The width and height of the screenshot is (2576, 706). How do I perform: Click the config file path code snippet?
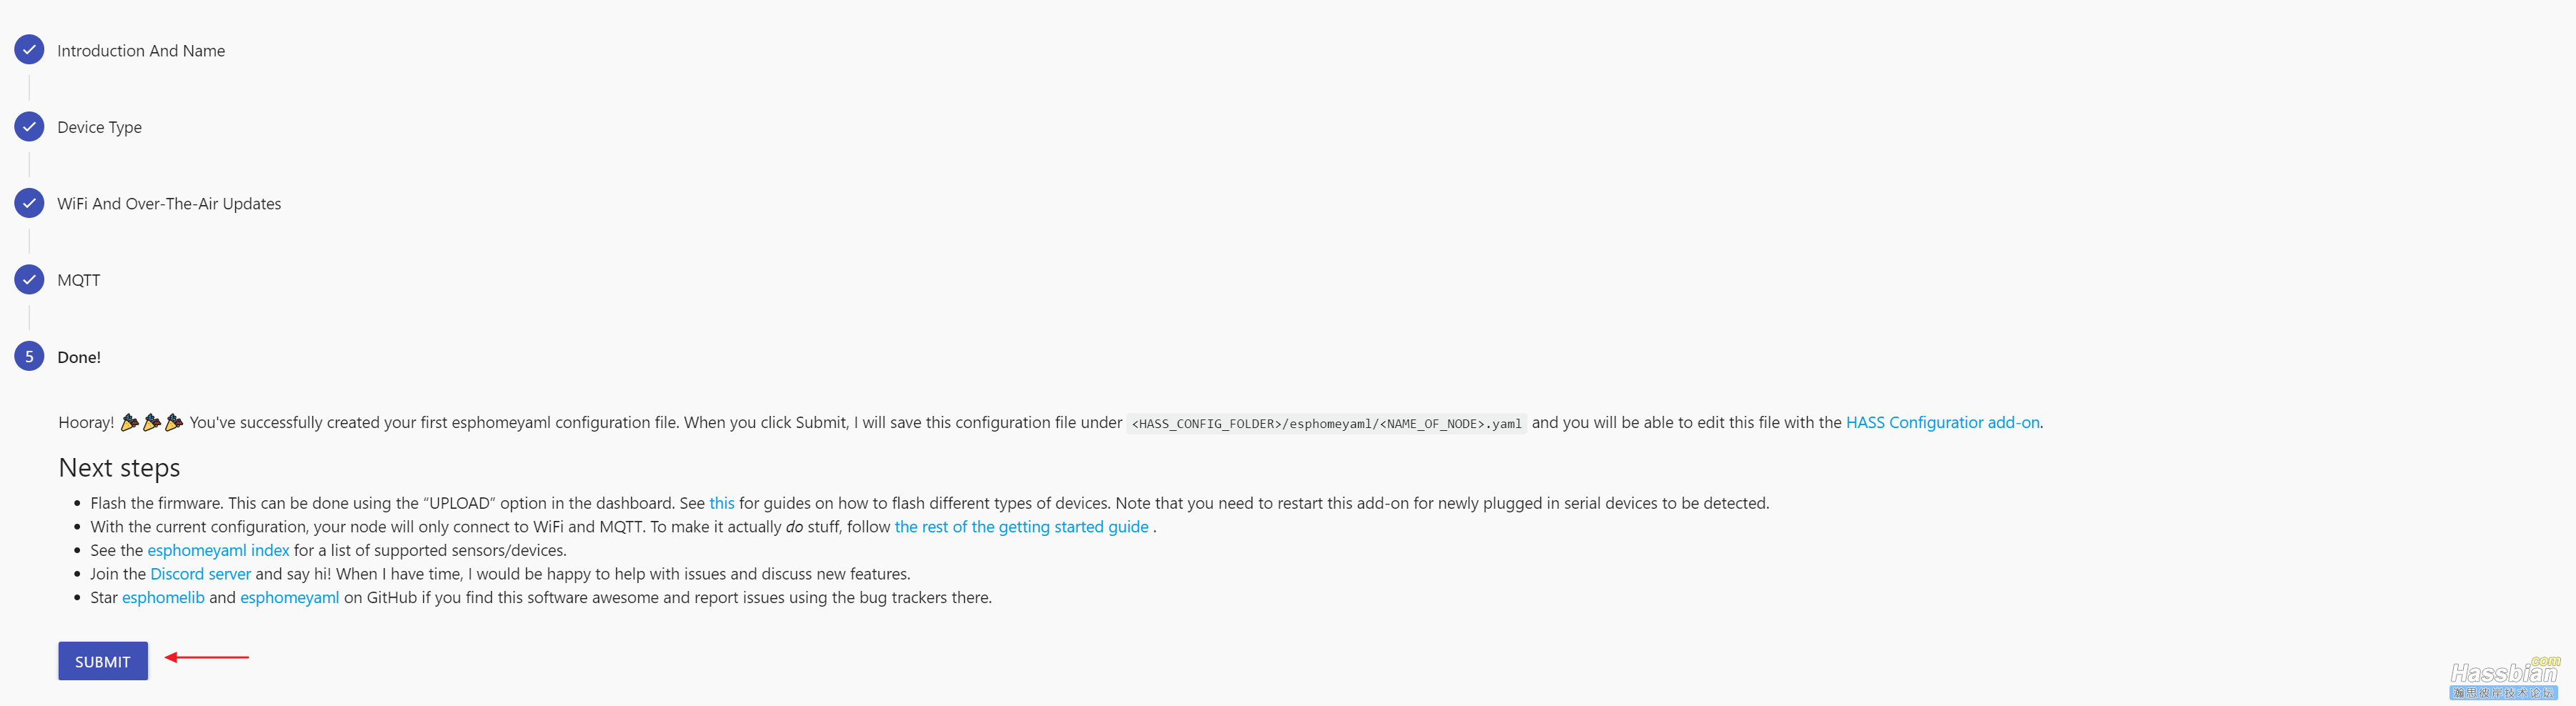pyautogui.click(x=1326, y=424)
